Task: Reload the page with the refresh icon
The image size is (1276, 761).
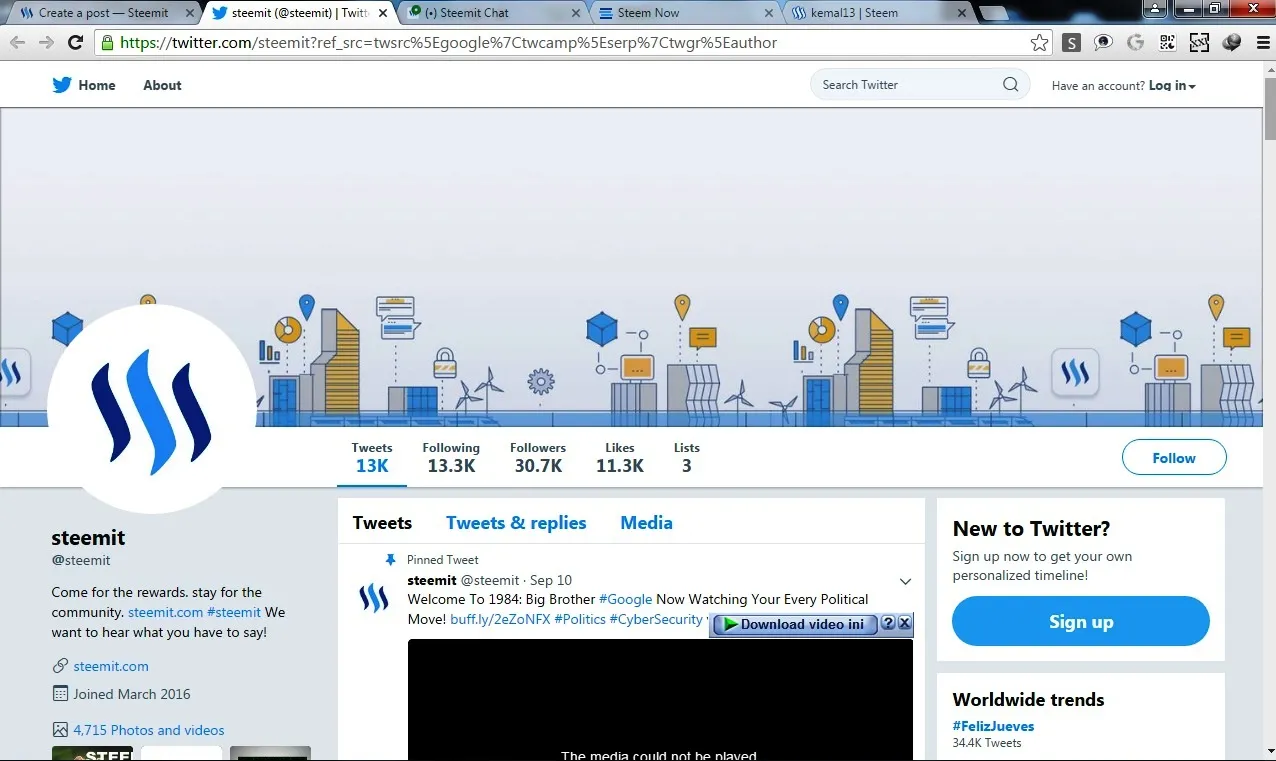Action: pyautogui.click(x=75, y=43)
